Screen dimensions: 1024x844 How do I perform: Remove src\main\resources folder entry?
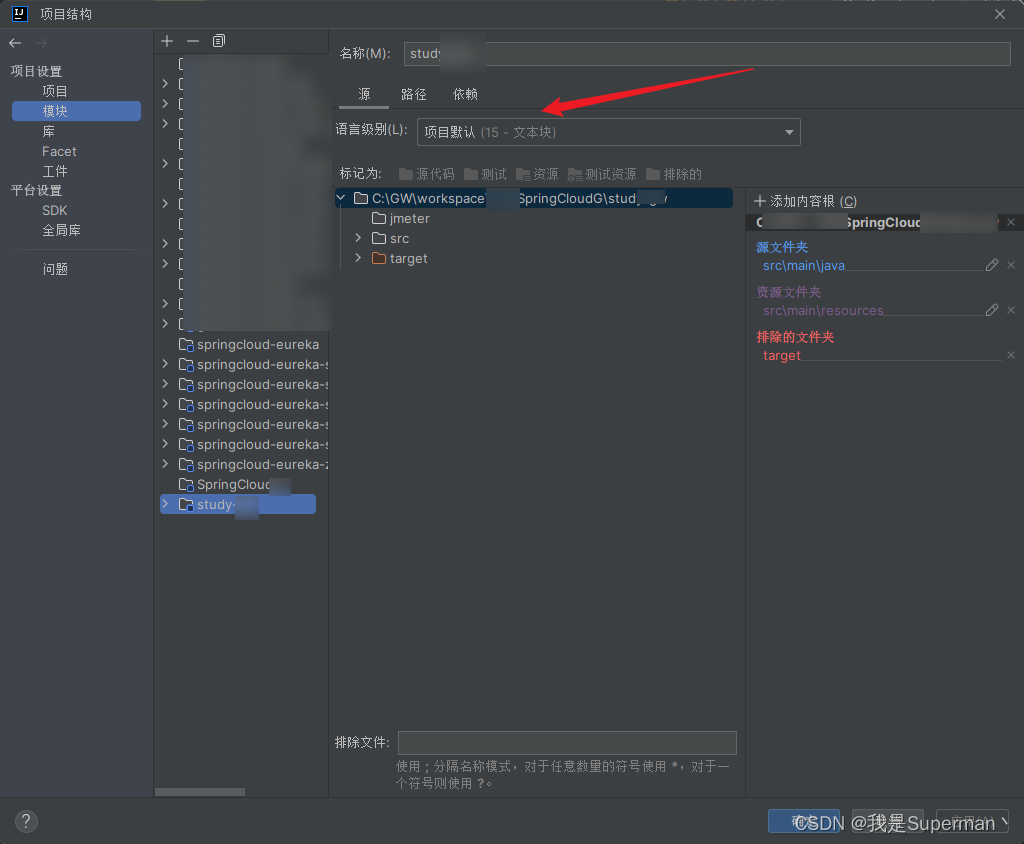coord(1011,310)
